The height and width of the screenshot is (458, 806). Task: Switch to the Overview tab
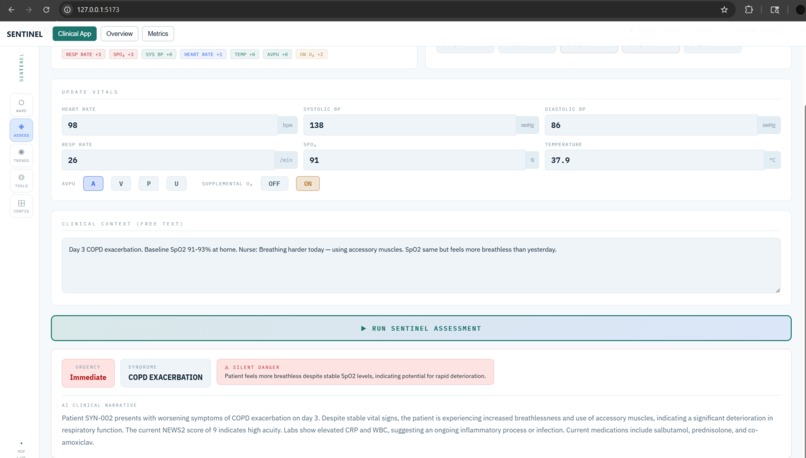(x=119, y=33)
